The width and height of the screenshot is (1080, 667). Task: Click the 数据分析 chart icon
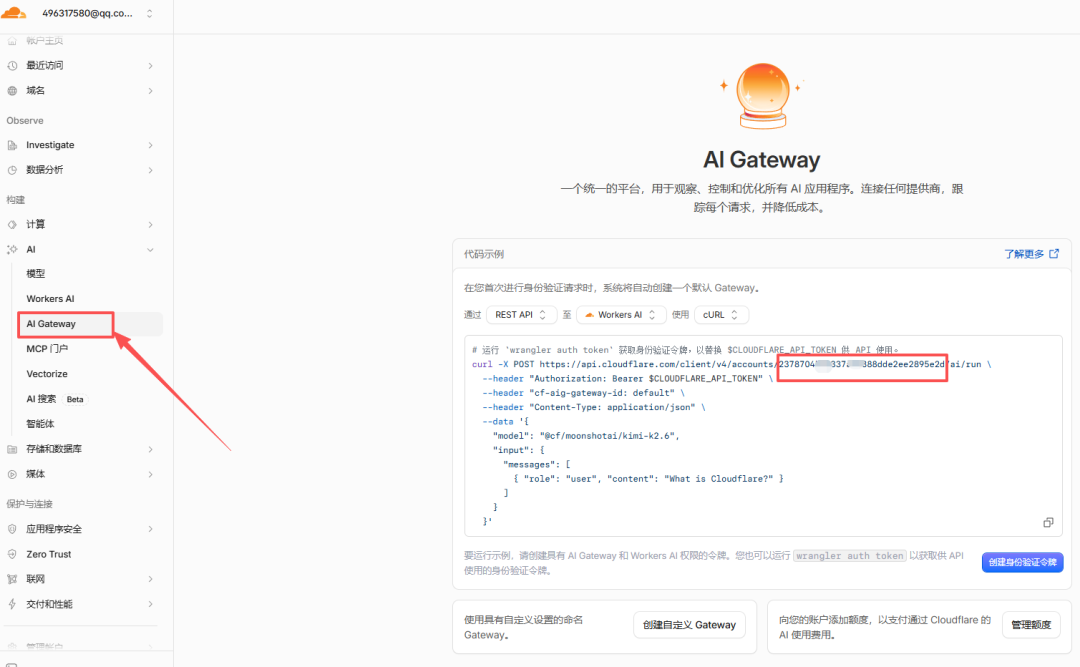coord(12,170)
